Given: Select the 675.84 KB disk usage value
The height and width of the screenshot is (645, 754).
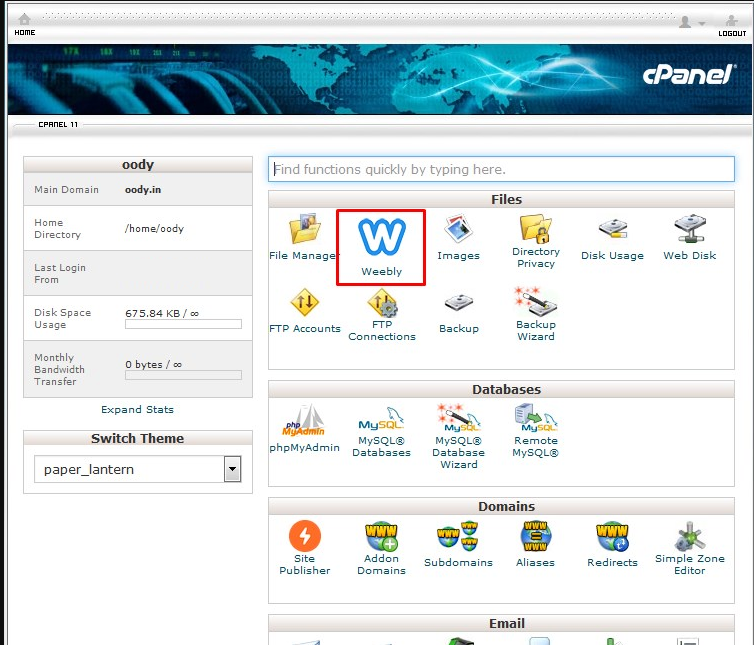Looking at the screenshot, I should pos(152,313).
